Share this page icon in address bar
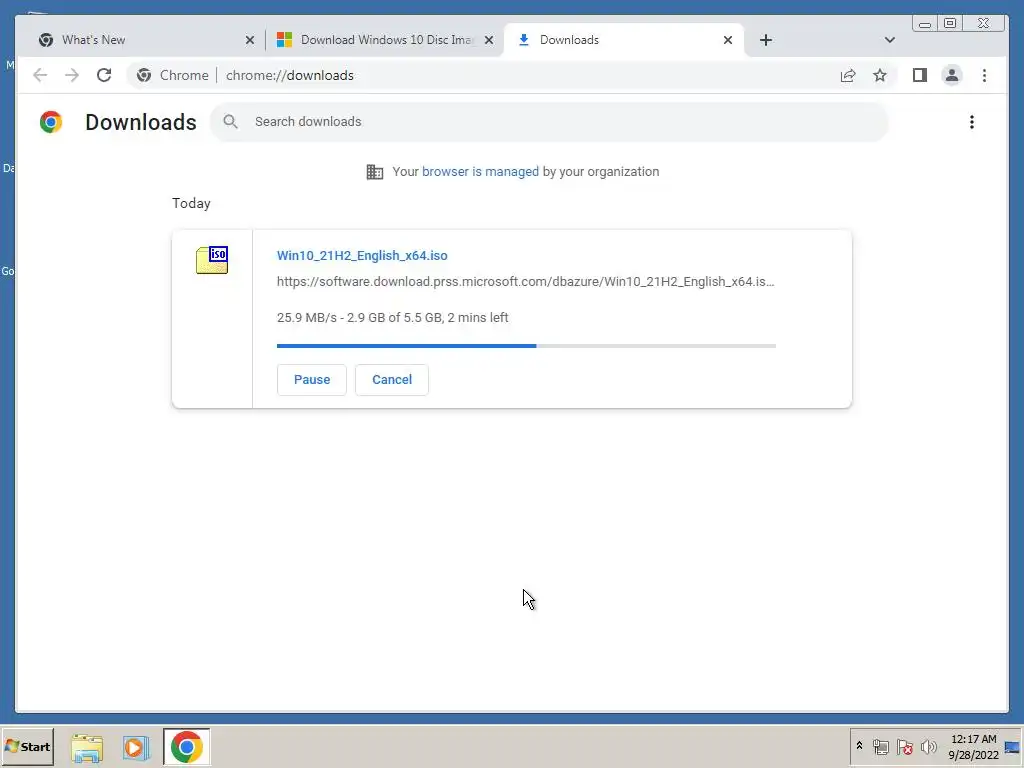The image size is (1024, 768). 848,75
